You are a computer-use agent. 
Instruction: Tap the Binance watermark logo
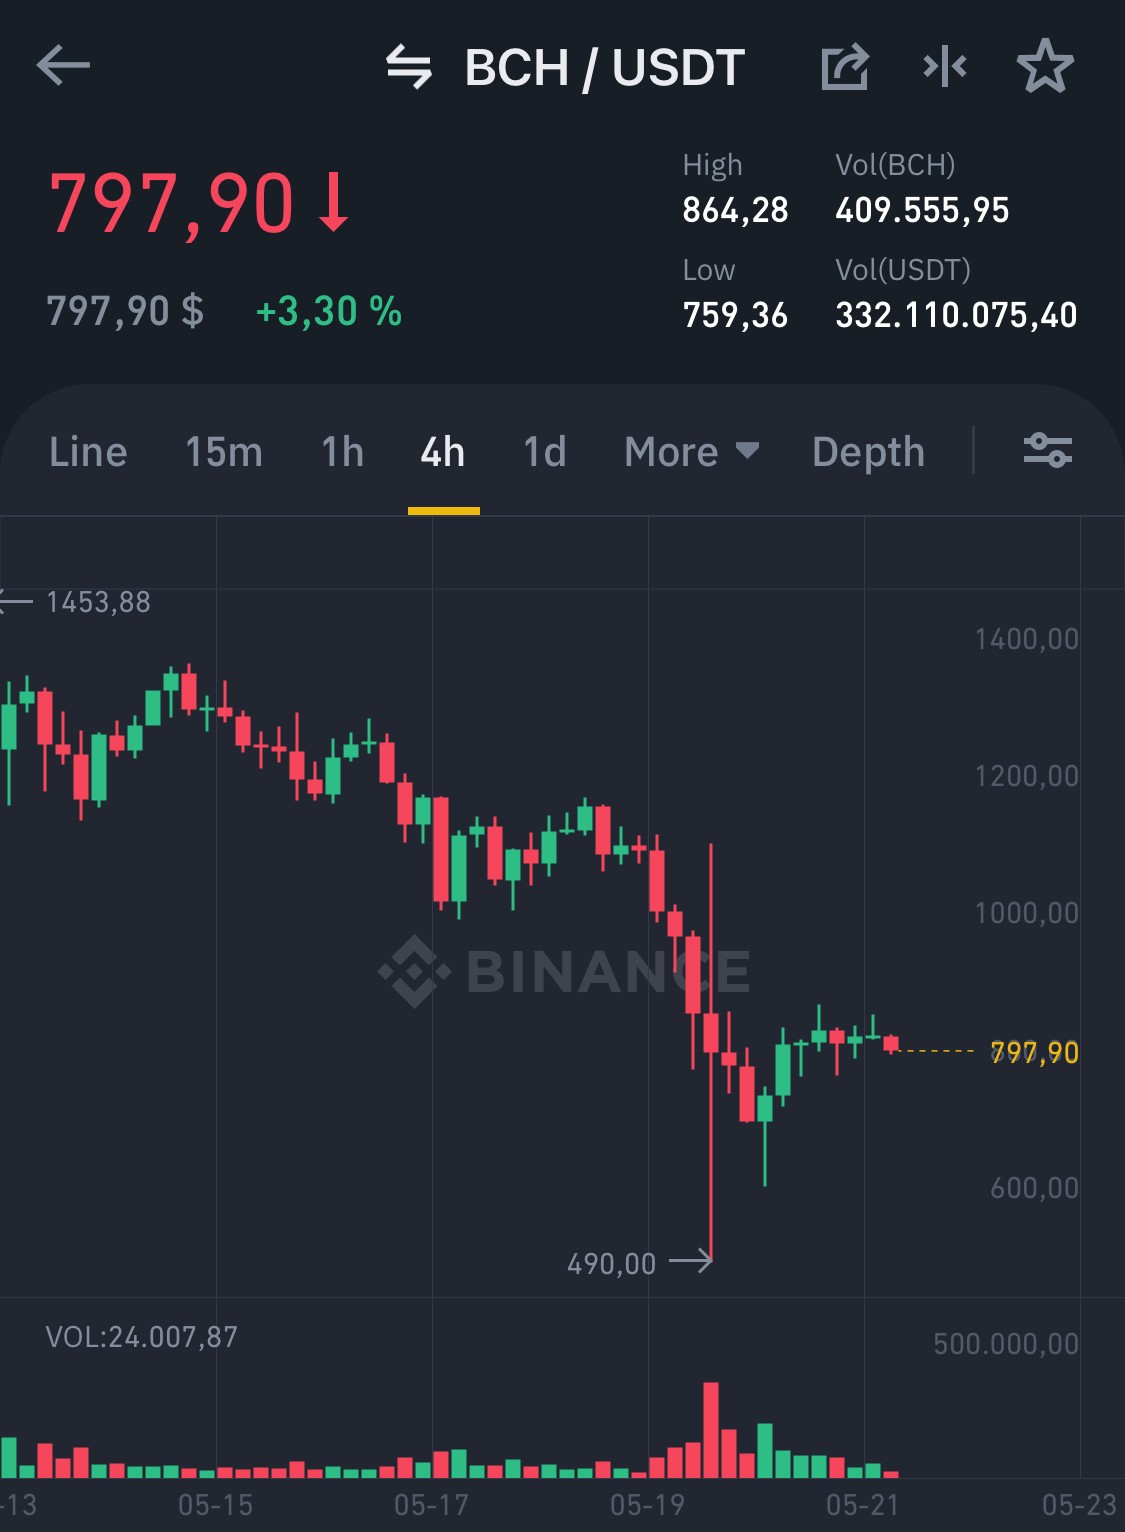point(564,971)
